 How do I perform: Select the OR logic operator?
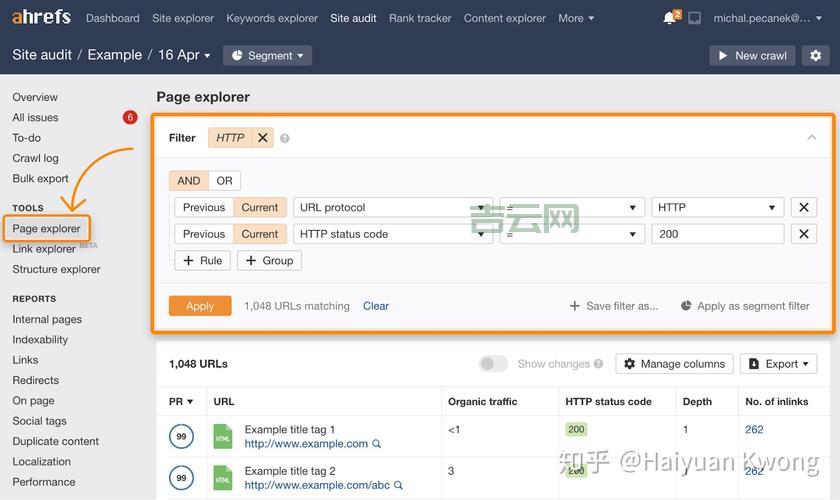click(x=224, y=181)
